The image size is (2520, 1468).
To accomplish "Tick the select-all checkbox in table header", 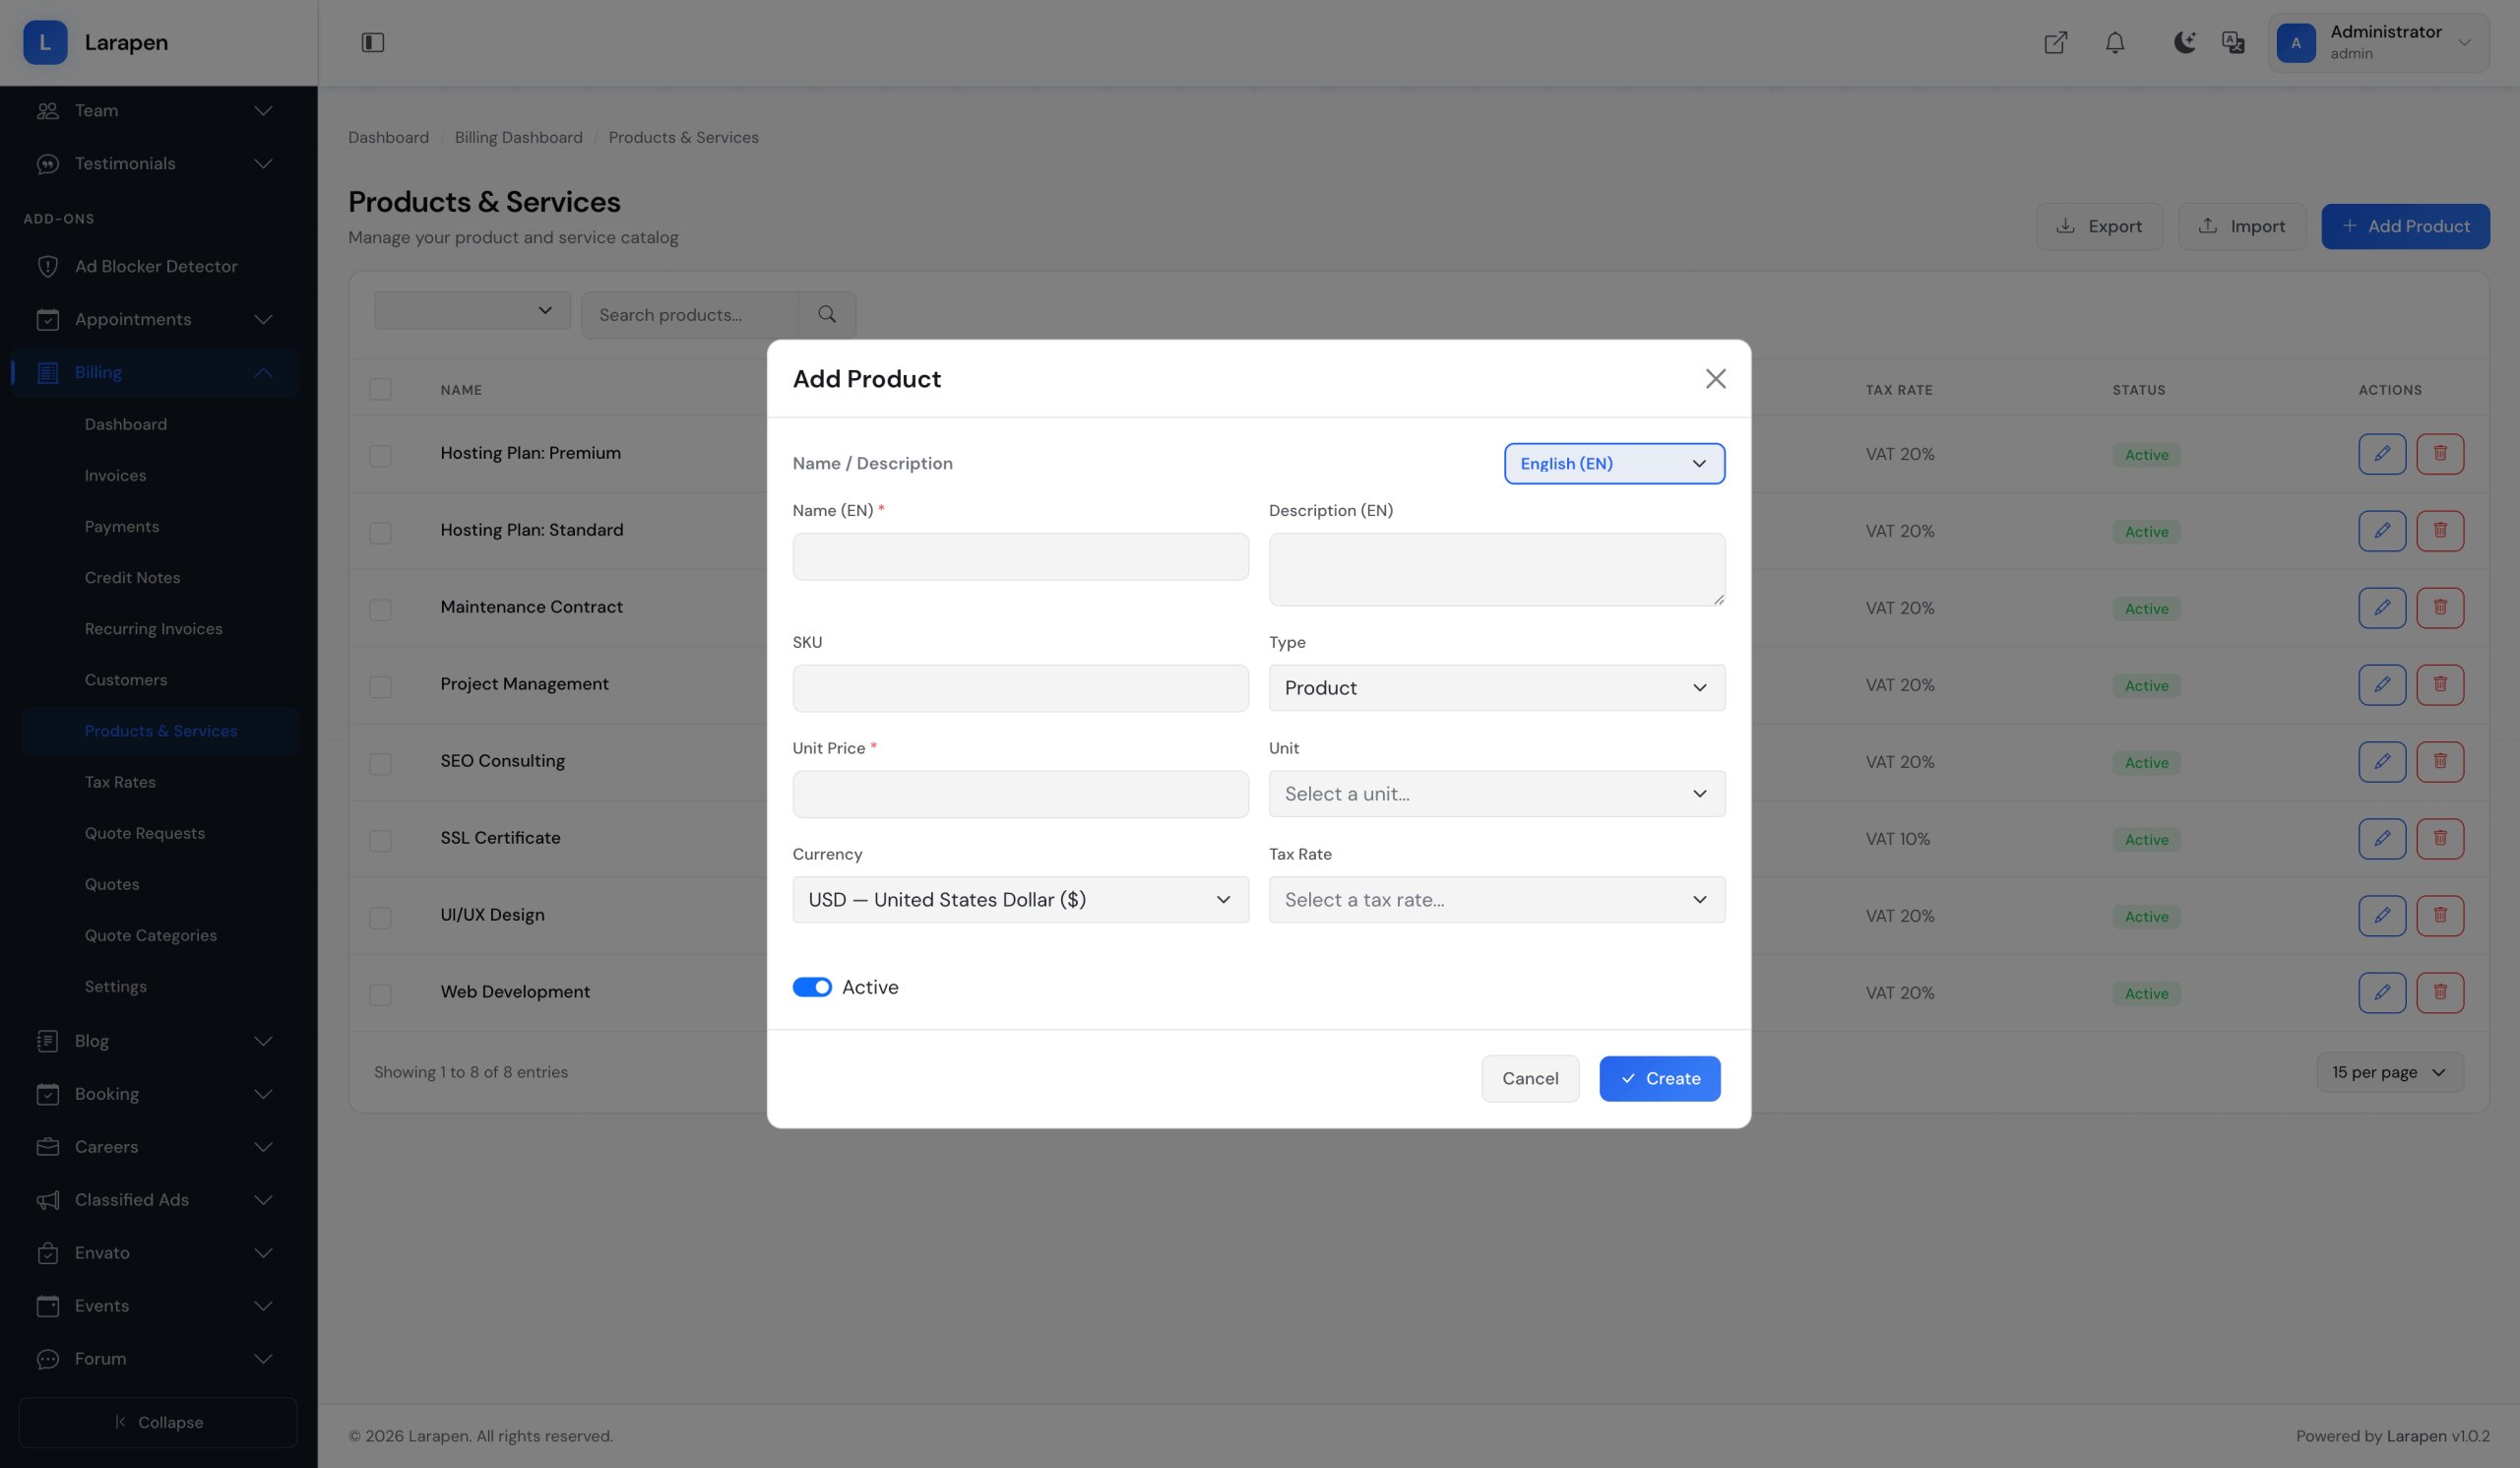I will [x=380, y=390].
